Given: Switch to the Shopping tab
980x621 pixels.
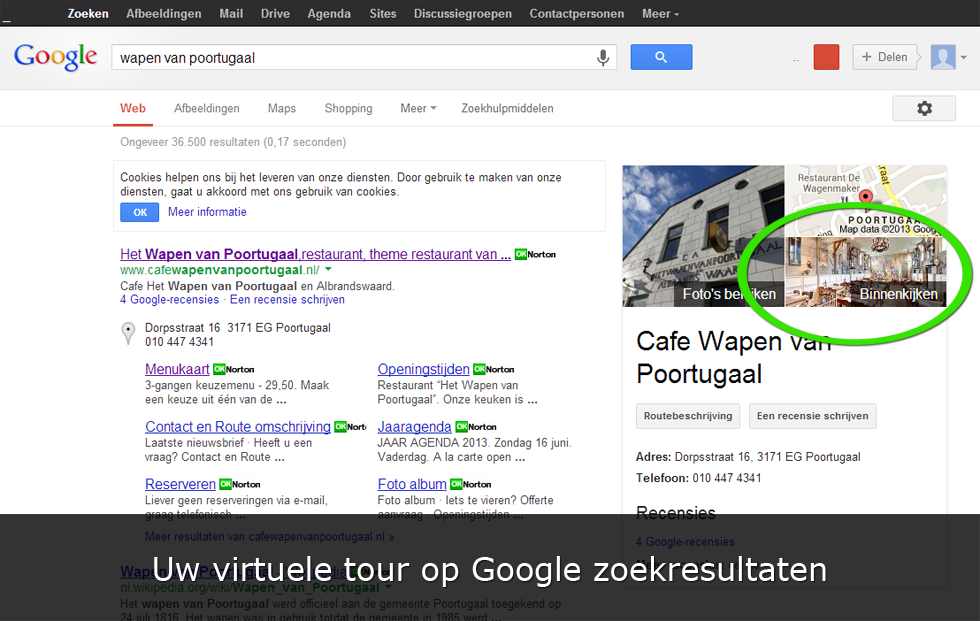Looking at the screenshot, I should point(348,108).
